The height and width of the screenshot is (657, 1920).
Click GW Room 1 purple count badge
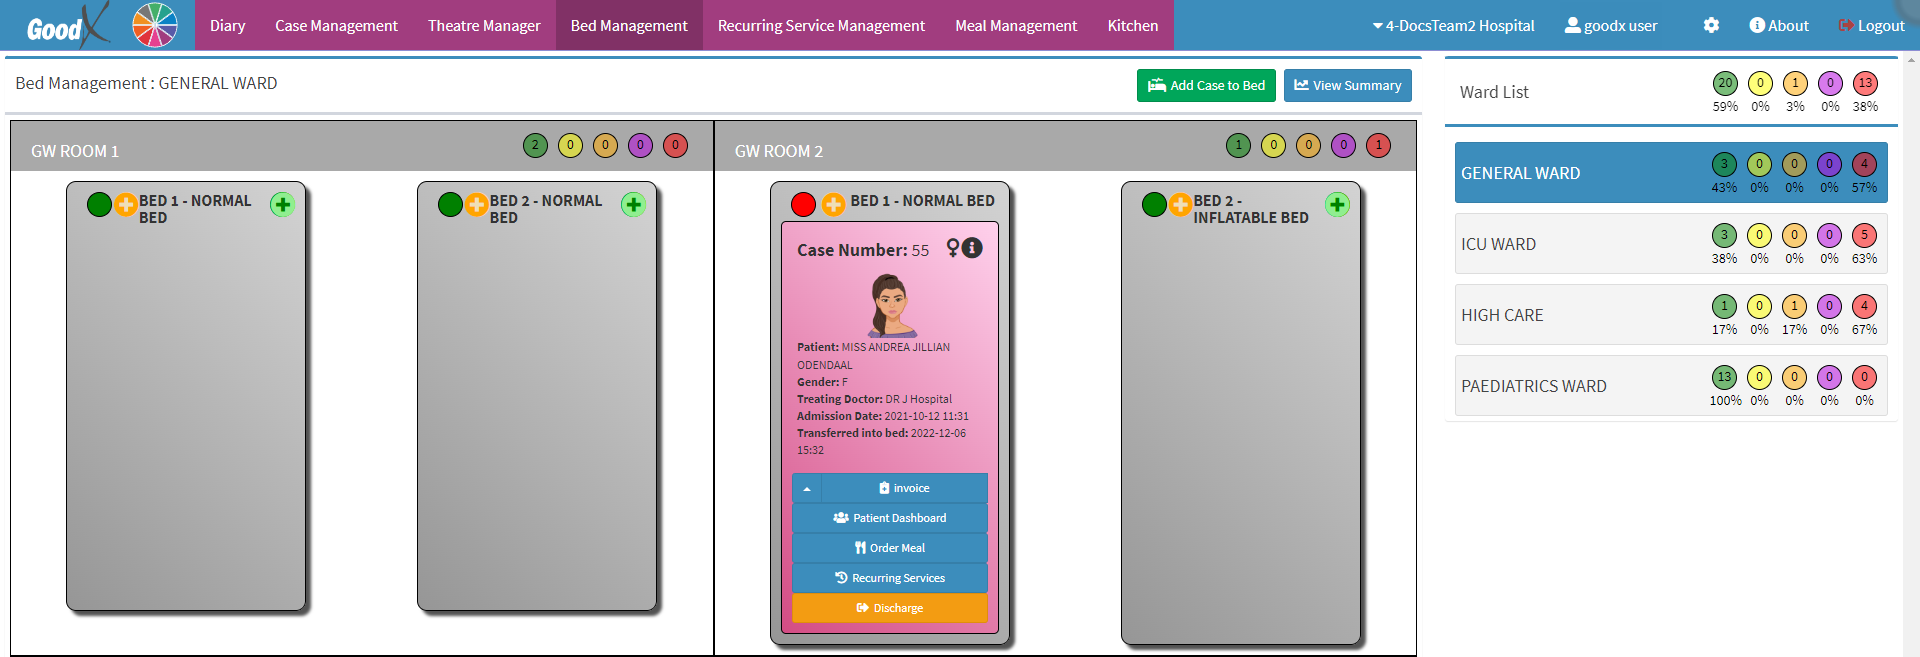pyautogui.click(x=640, y=145)
